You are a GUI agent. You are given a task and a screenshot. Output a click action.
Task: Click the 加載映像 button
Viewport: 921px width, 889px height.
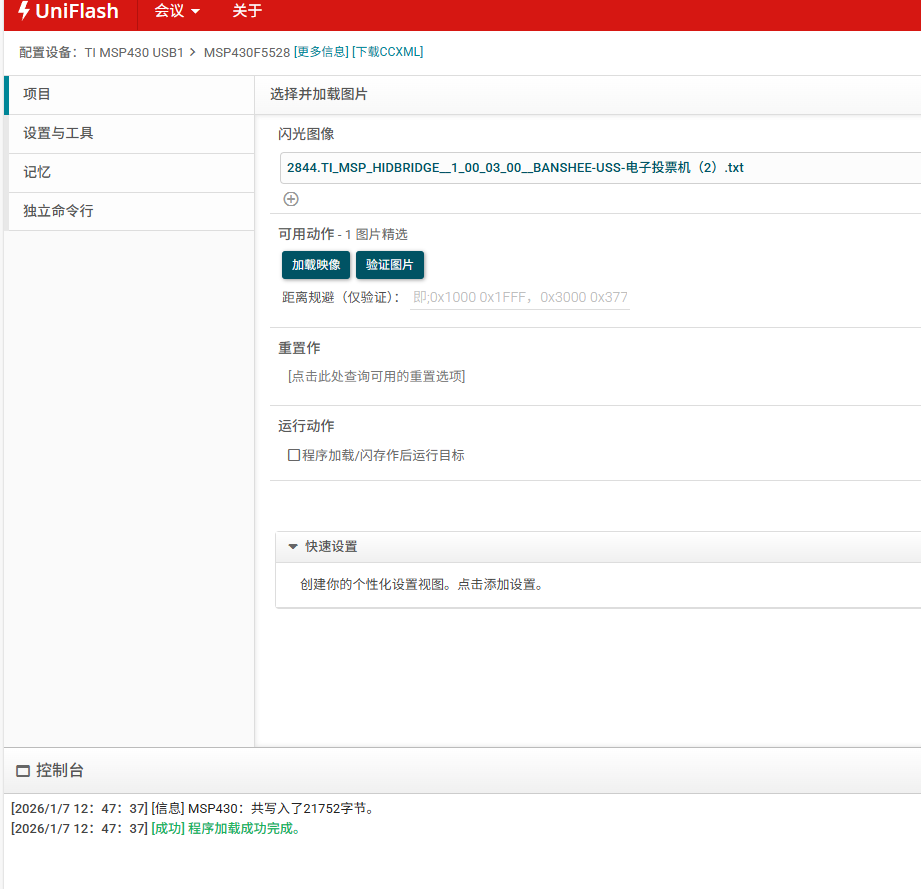click(x=316, y=265)
